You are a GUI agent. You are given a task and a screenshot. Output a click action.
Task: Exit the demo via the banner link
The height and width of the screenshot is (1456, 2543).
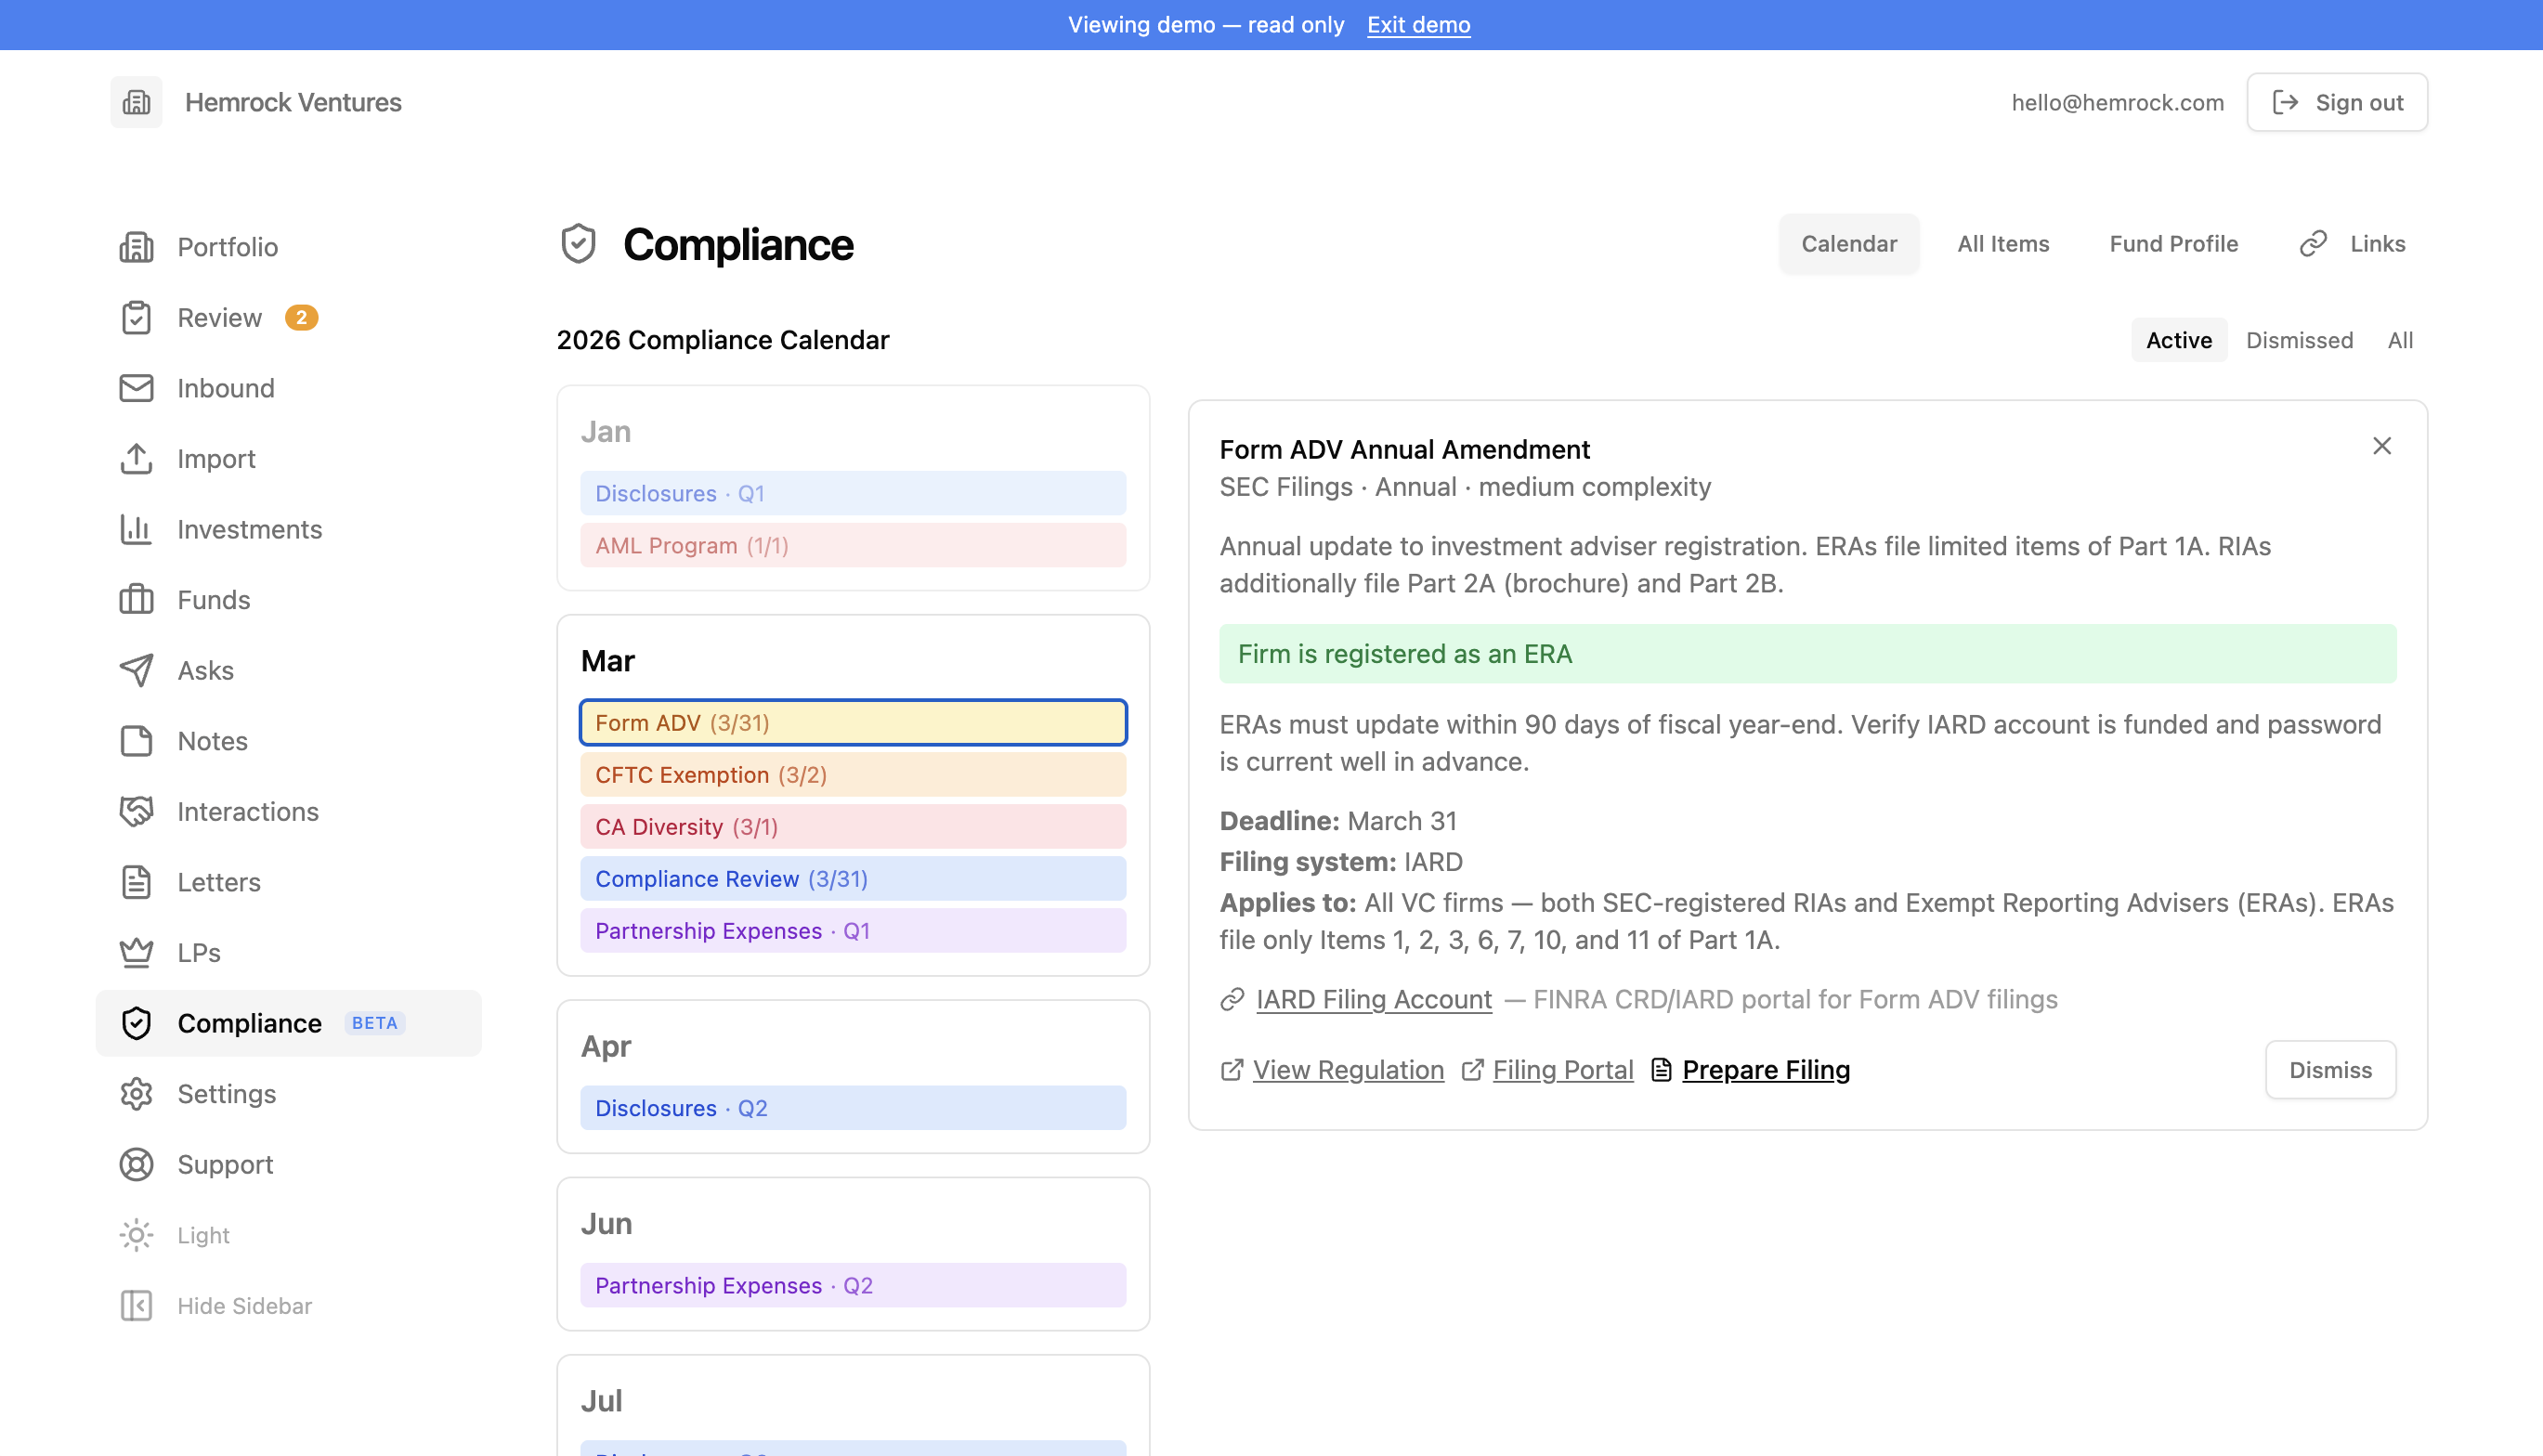click(1418, 25)
